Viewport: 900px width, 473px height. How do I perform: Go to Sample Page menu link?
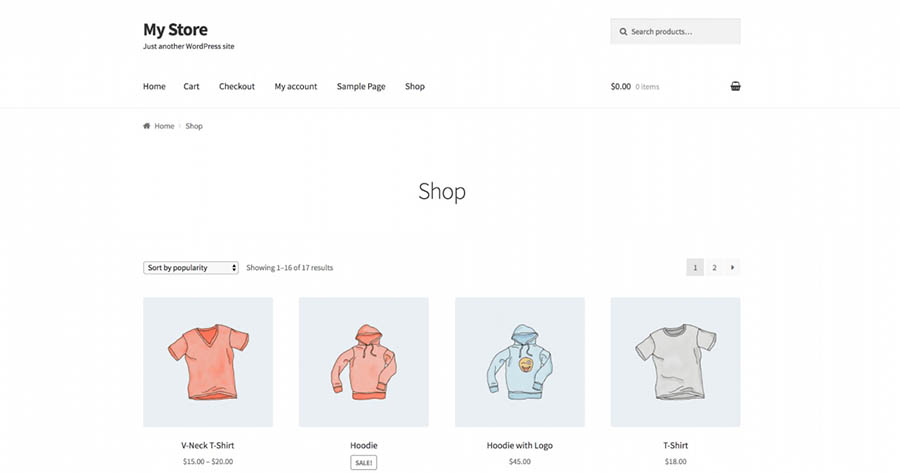tap(361, 86)
